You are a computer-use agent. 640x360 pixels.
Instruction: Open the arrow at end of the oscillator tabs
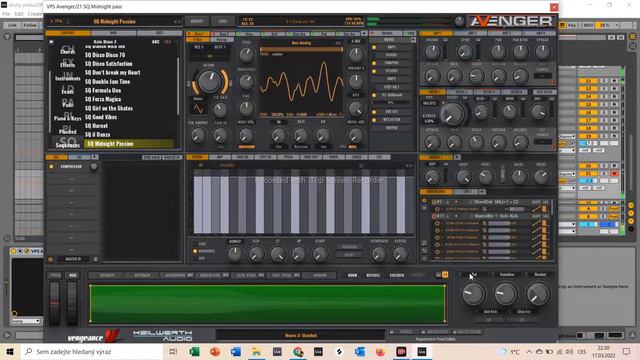pos(364,33)
